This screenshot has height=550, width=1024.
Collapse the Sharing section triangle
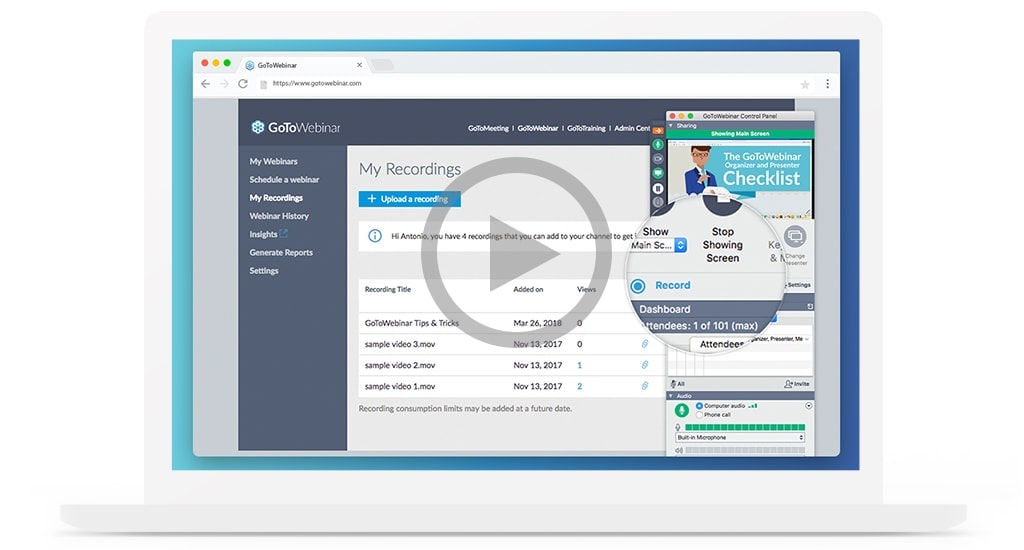[671, 125]
